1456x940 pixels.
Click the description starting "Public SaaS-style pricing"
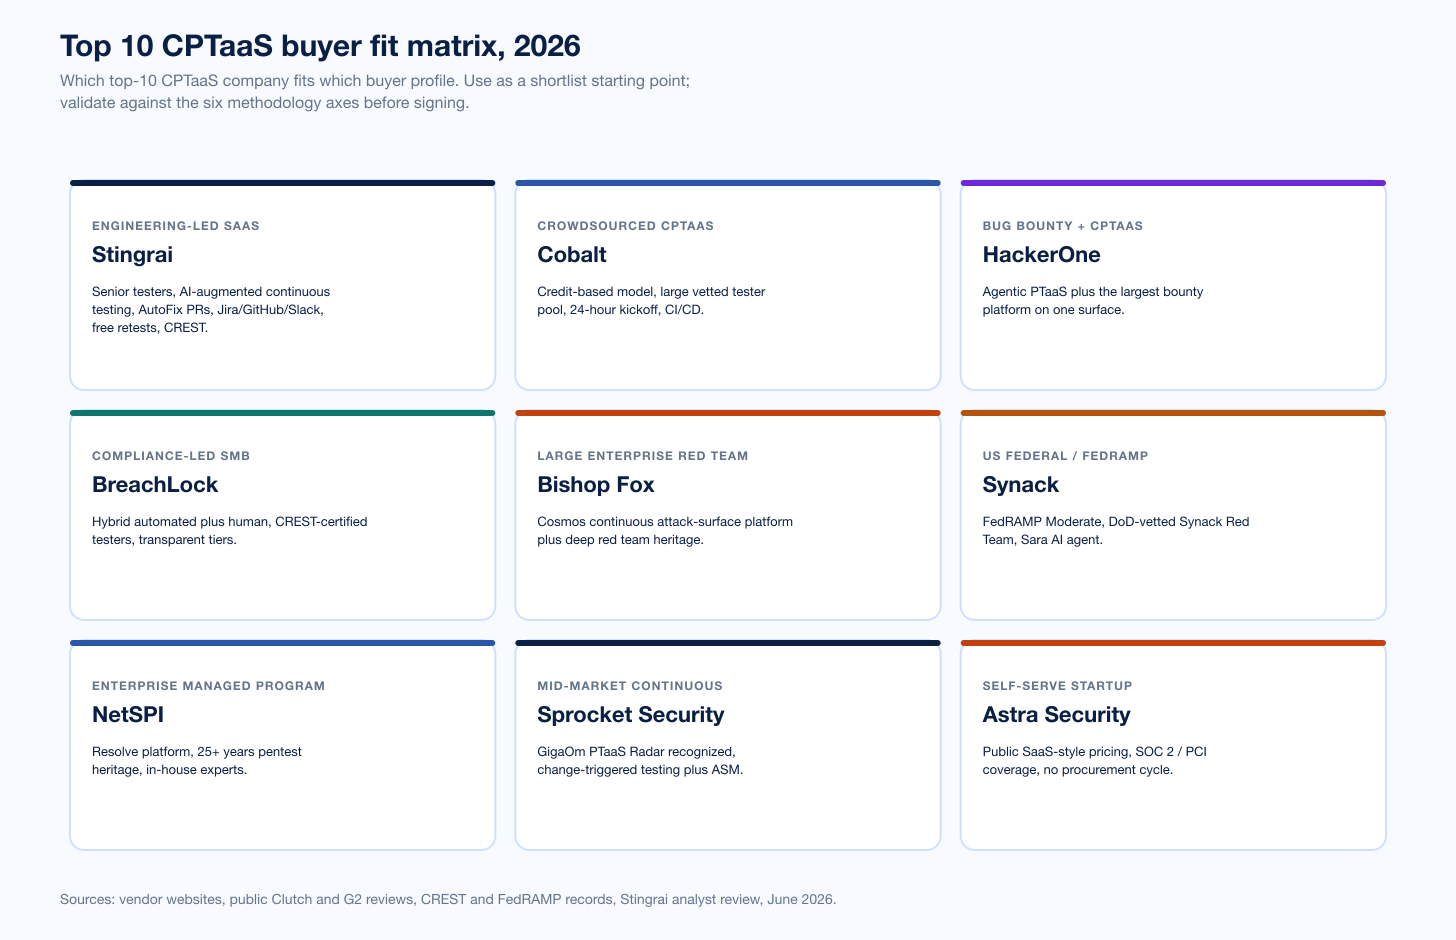click(1095, 761)
